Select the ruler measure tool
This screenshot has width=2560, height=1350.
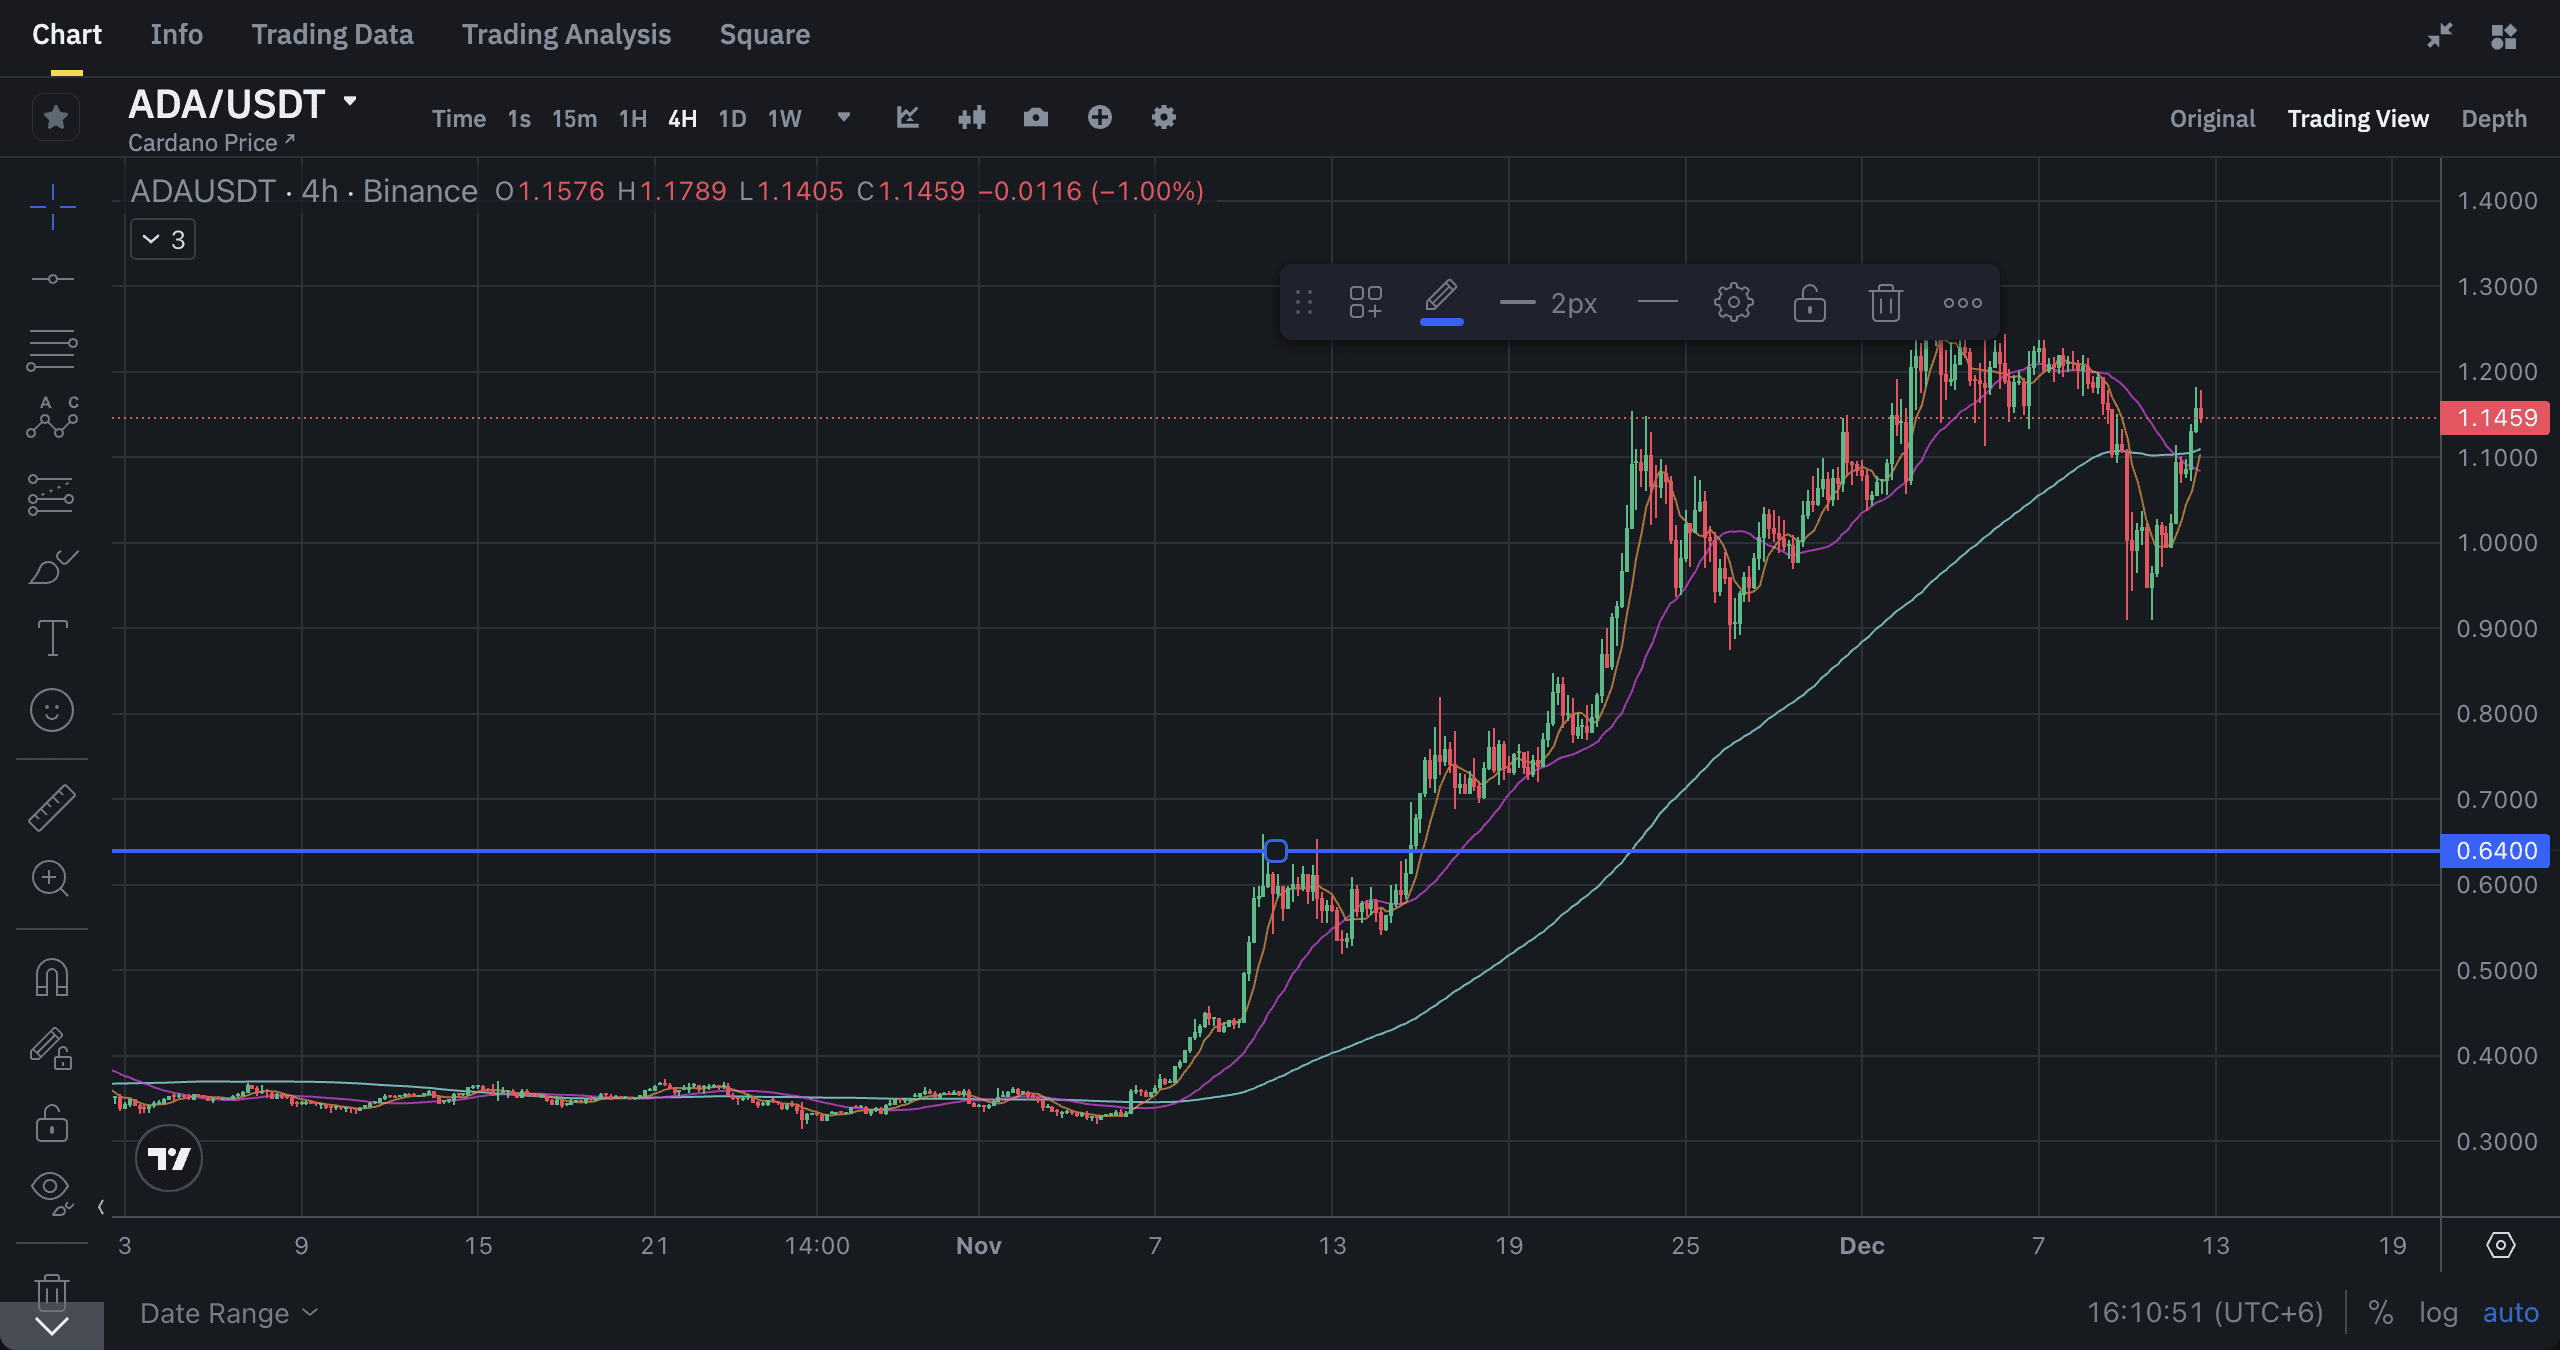51,807
